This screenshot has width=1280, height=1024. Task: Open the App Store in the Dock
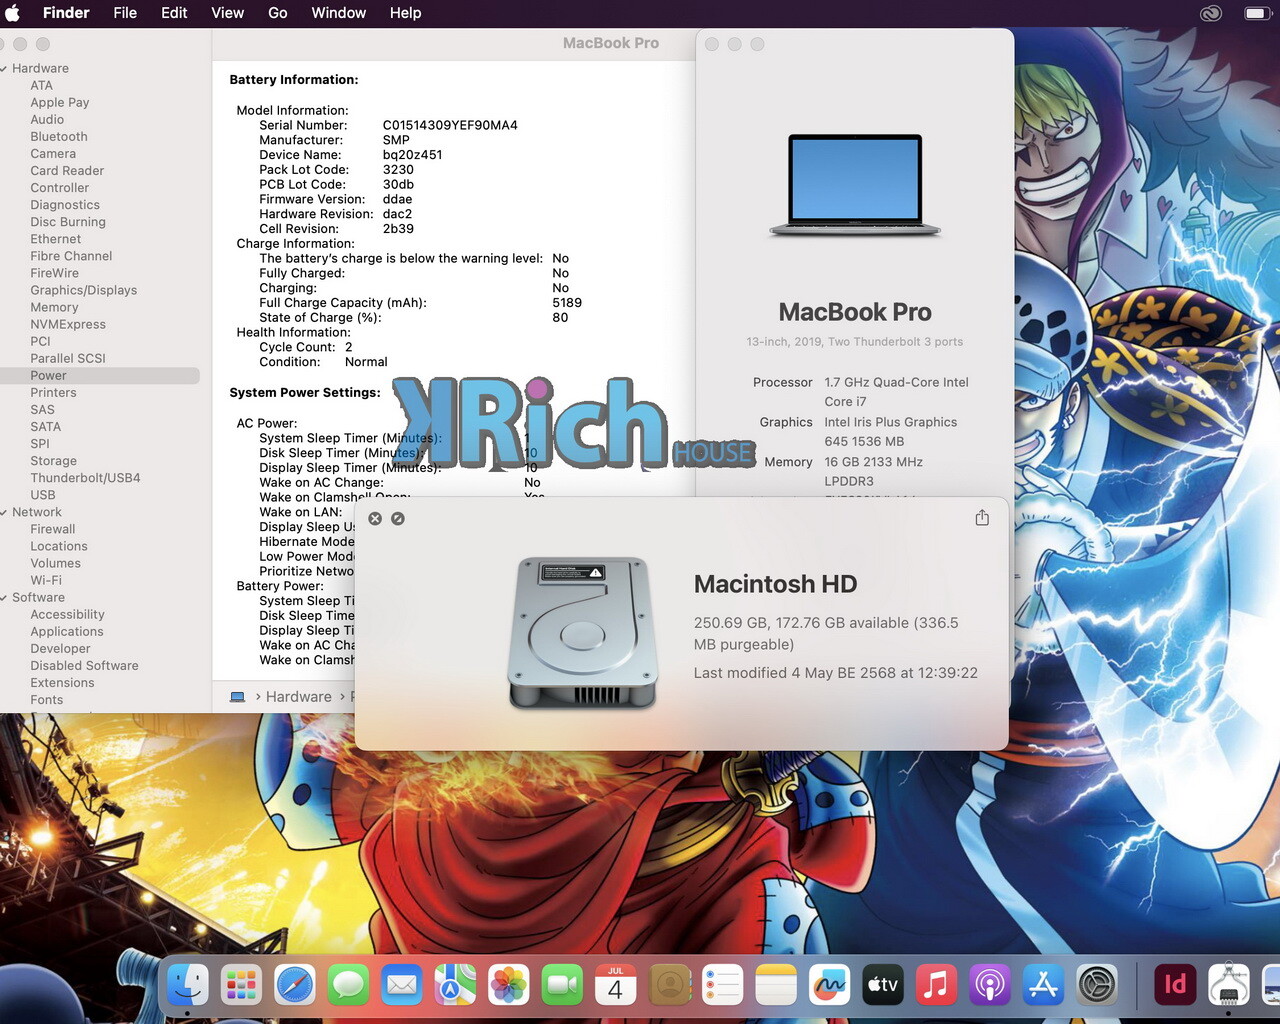point(1044,986)
